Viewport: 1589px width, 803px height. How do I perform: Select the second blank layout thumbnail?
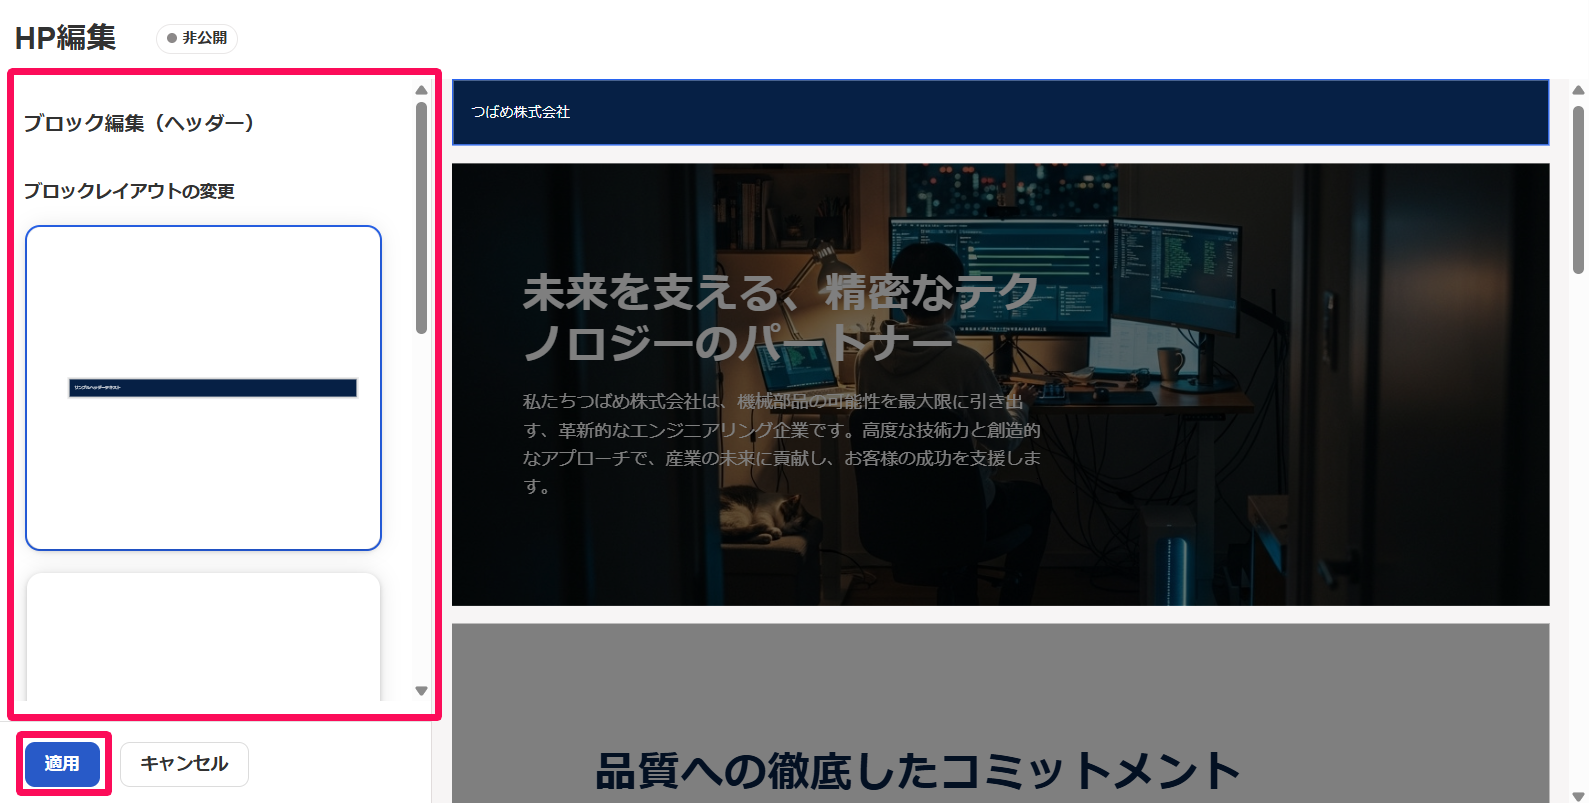(x=203, y=637)
